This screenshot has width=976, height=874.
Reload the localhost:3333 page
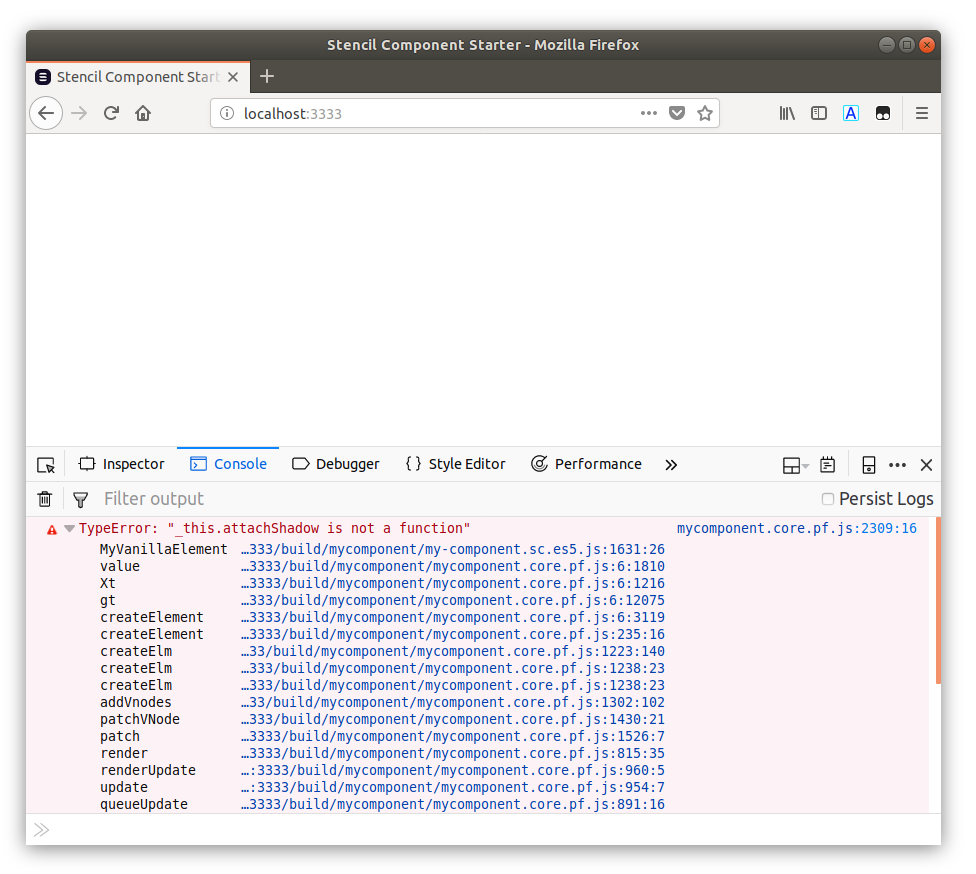tap(111, 113)
